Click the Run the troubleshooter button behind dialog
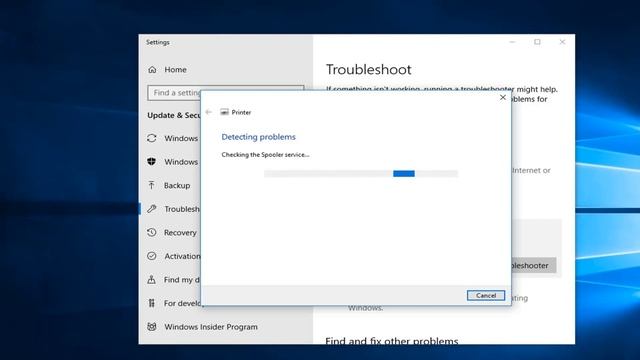640x360 pixels. 534,265
